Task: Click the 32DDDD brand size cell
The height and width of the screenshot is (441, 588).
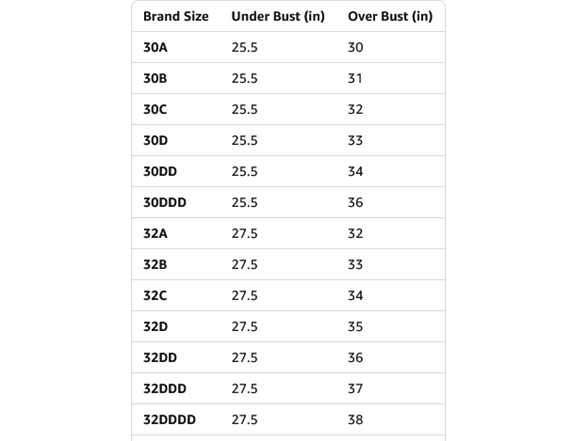Action: coord(170,420)
